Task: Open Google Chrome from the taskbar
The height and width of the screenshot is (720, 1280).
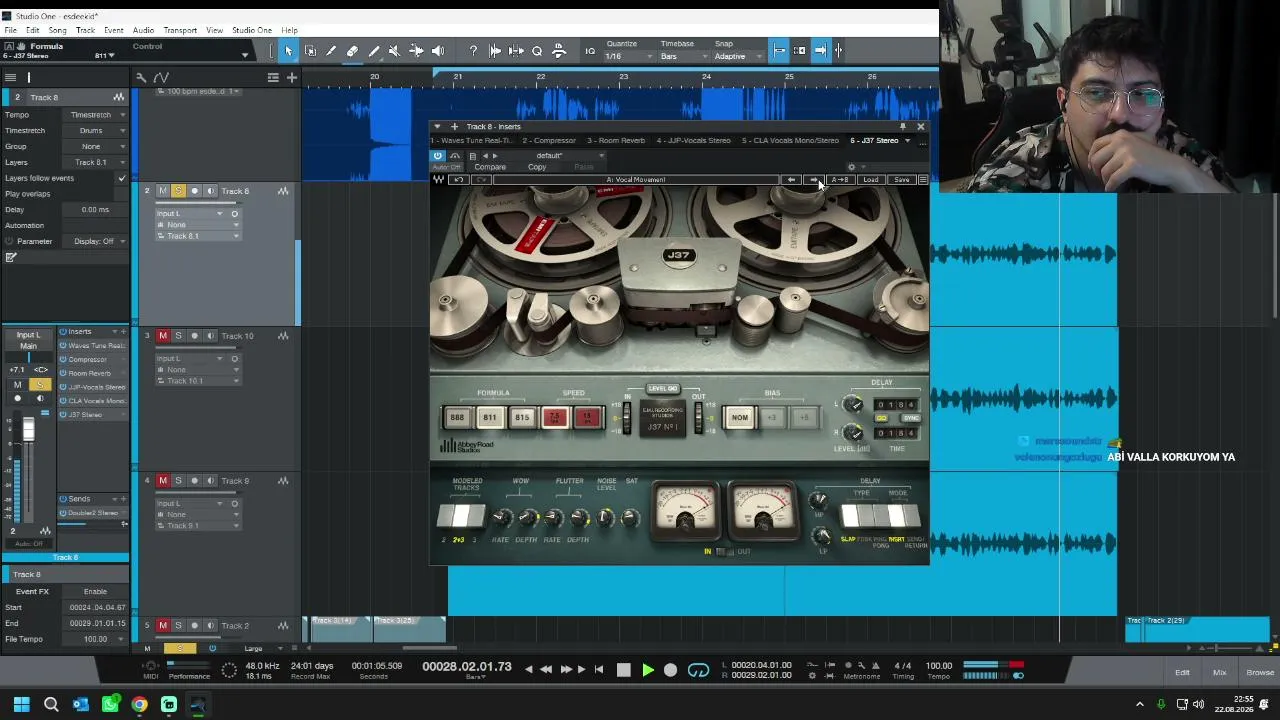Action: pos(139,705)
